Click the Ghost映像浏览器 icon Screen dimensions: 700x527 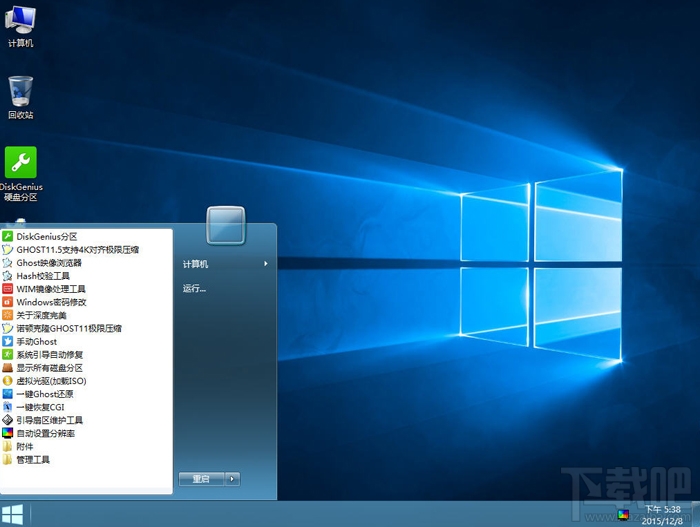pos(7,263)
